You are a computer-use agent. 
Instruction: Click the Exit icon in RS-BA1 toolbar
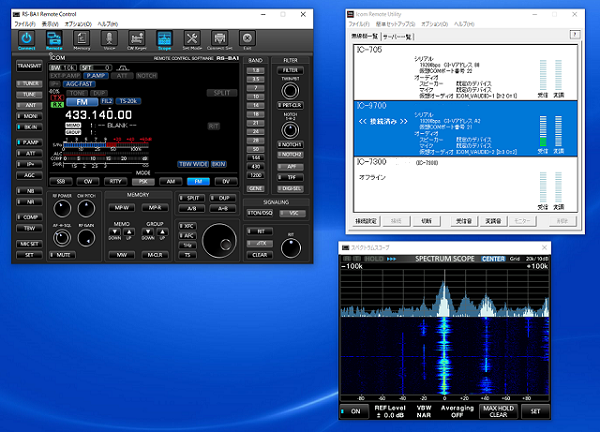click(247, 39)
